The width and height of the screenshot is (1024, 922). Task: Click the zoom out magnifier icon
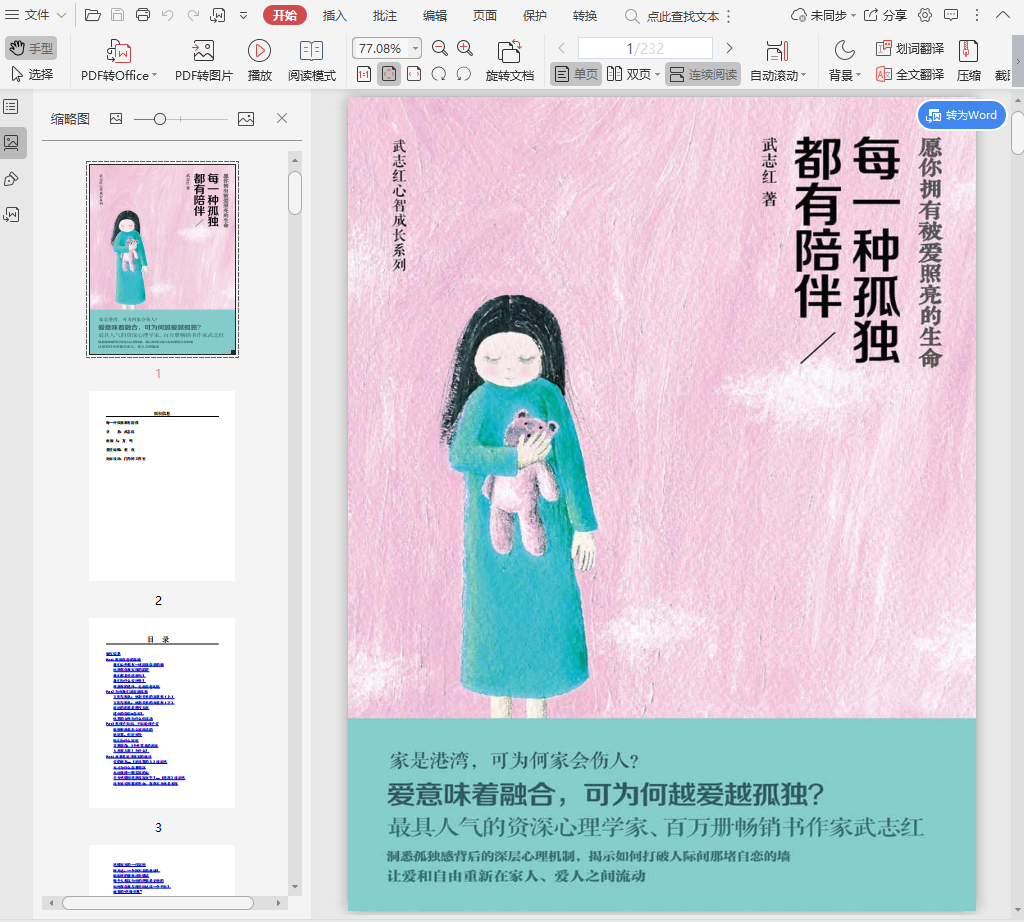[440, 48]
